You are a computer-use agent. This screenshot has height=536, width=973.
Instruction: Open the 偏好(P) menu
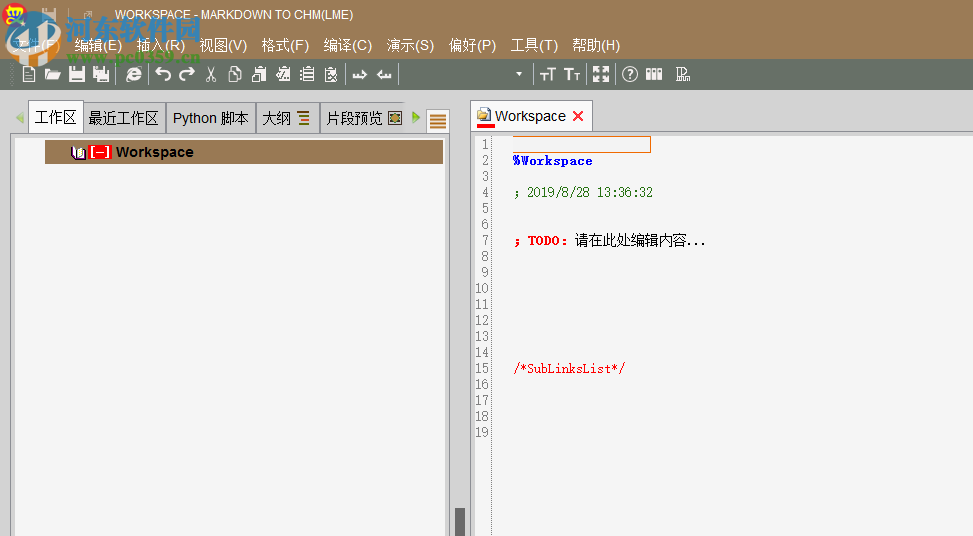[472, 45]
